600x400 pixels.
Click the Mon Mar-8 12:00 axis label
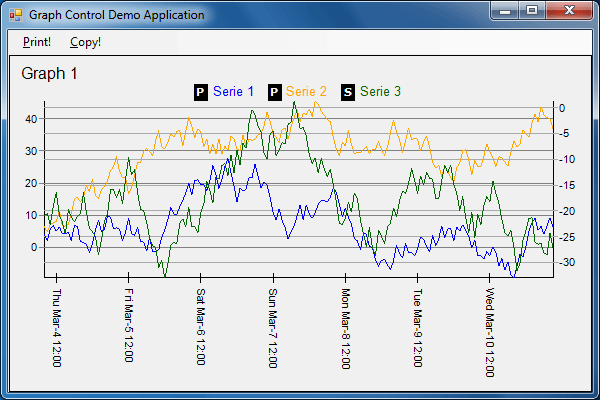pos(345,329)
